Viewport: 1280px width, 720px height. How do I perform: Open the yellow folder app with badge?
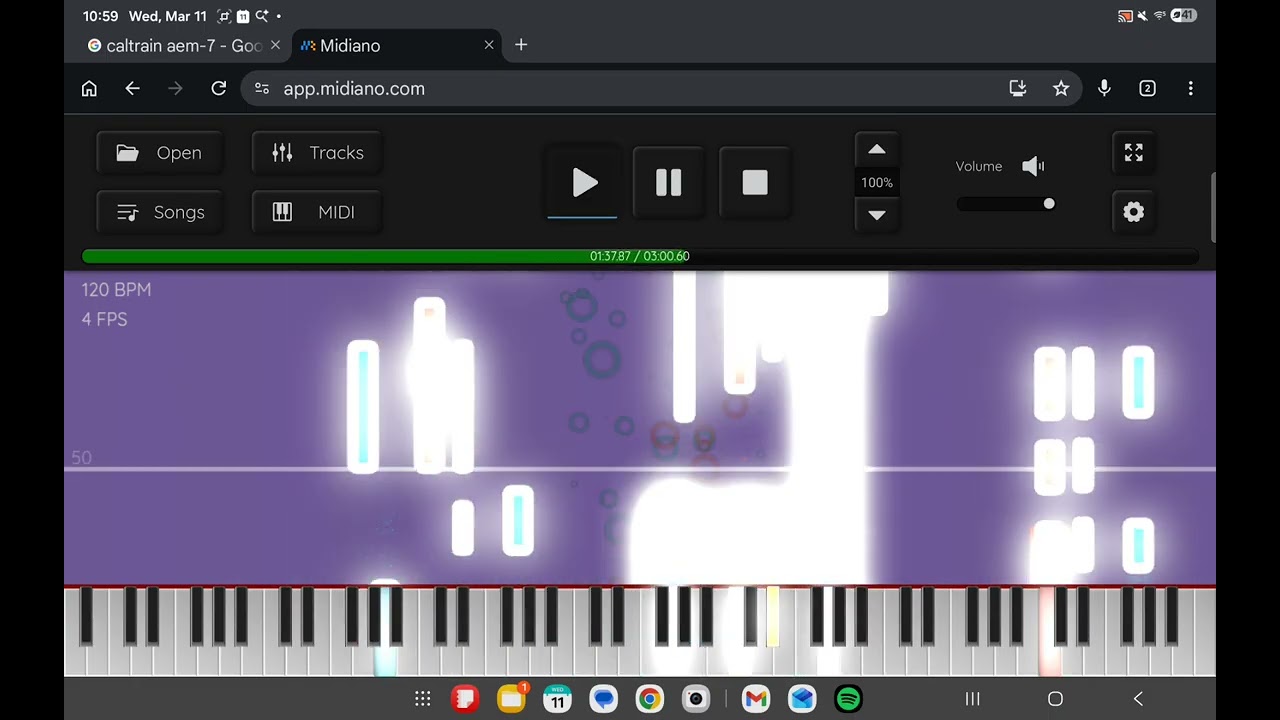click(x=512, y=699)
